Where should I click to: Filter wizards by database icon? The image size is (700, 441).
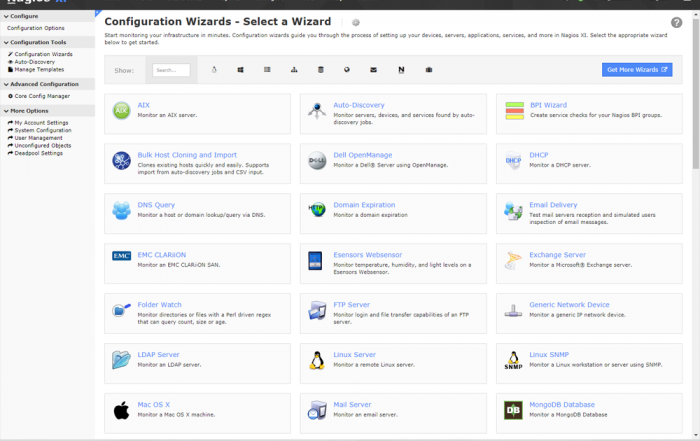coord(321,70)
